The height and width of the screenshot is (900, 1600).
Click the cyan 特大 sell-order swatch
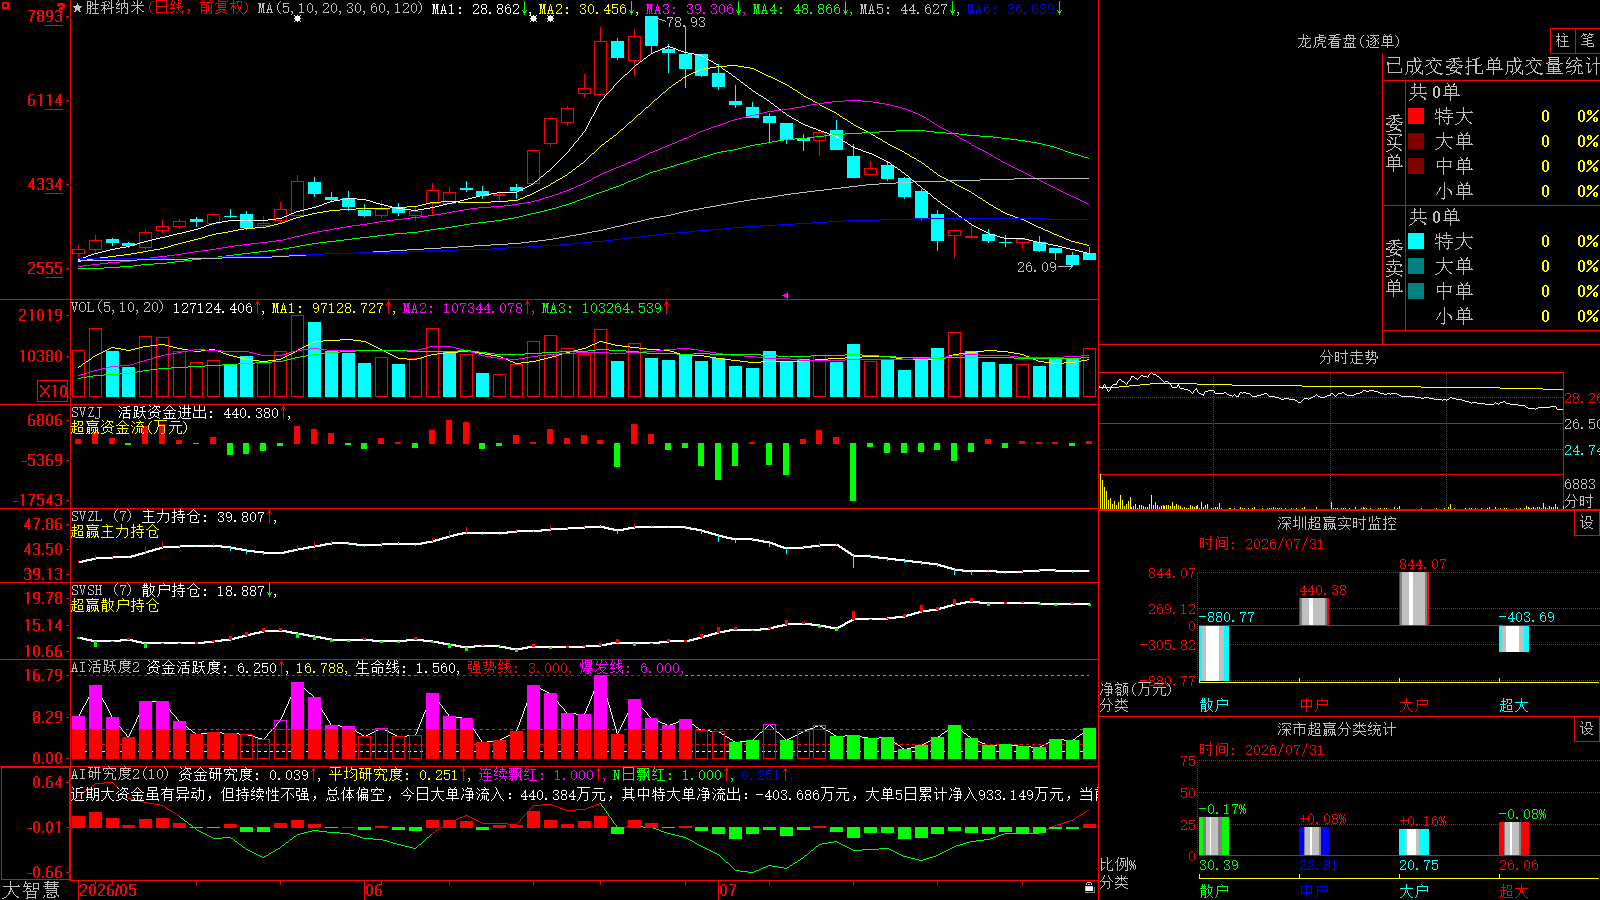1416,241
